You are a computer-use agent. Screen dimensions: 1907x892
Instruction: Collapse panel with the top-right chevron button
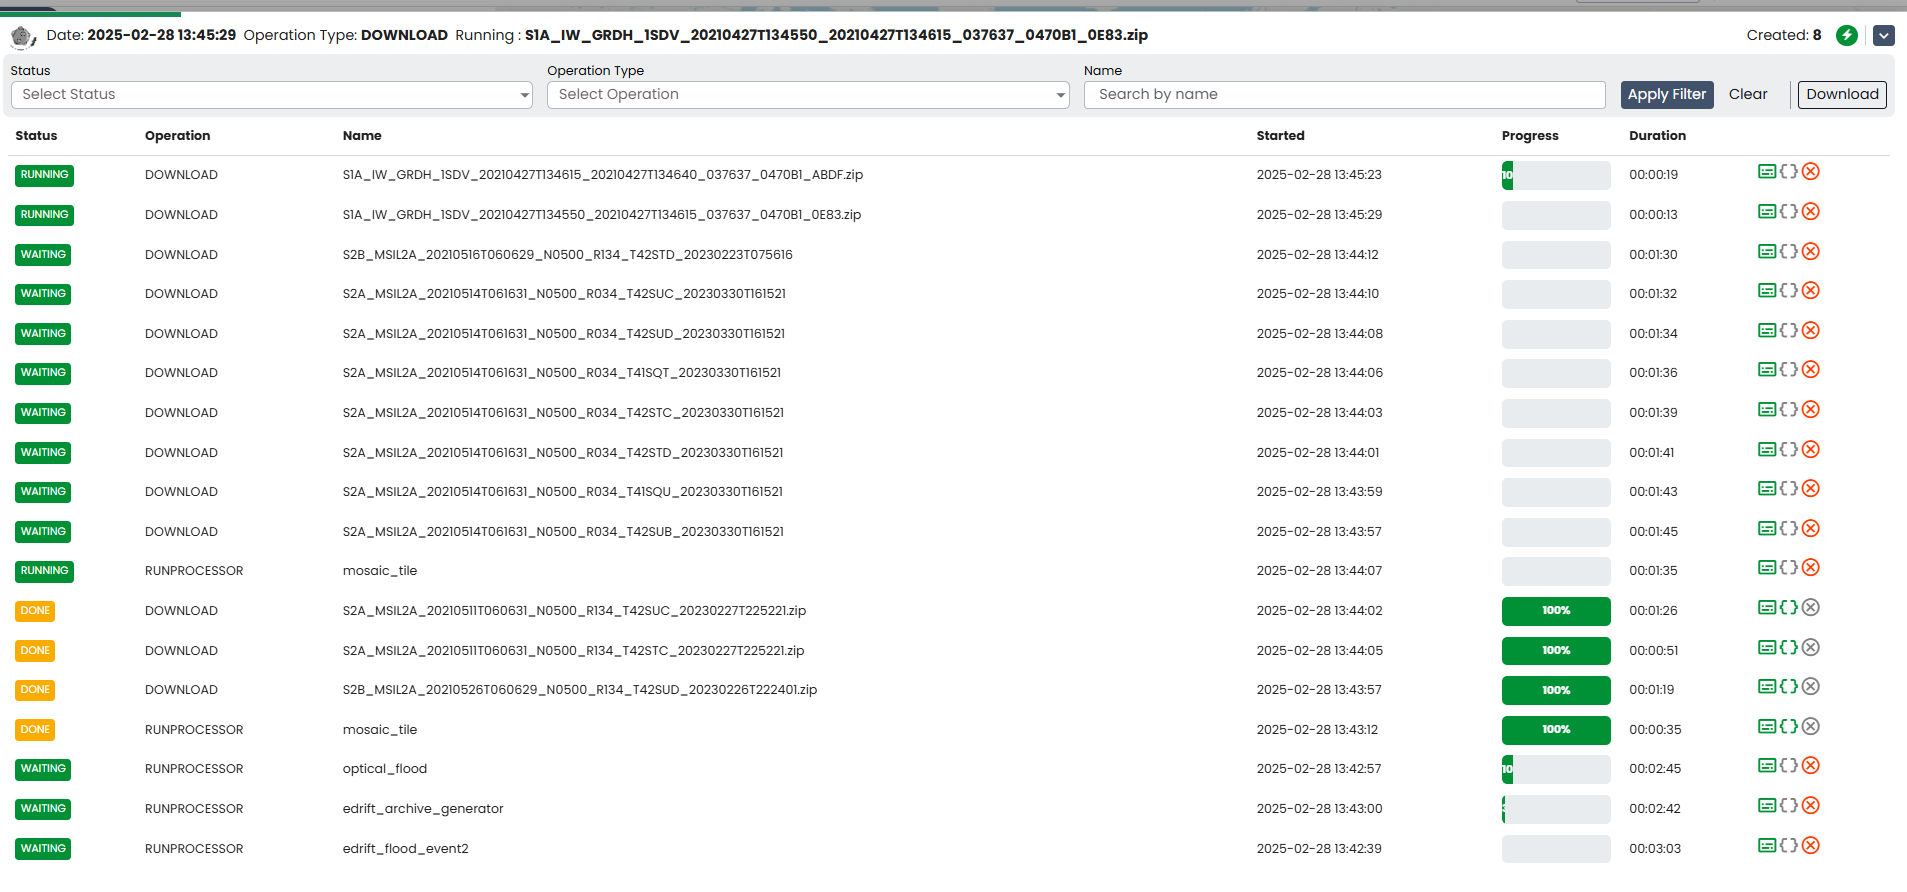coord(1884,36)
